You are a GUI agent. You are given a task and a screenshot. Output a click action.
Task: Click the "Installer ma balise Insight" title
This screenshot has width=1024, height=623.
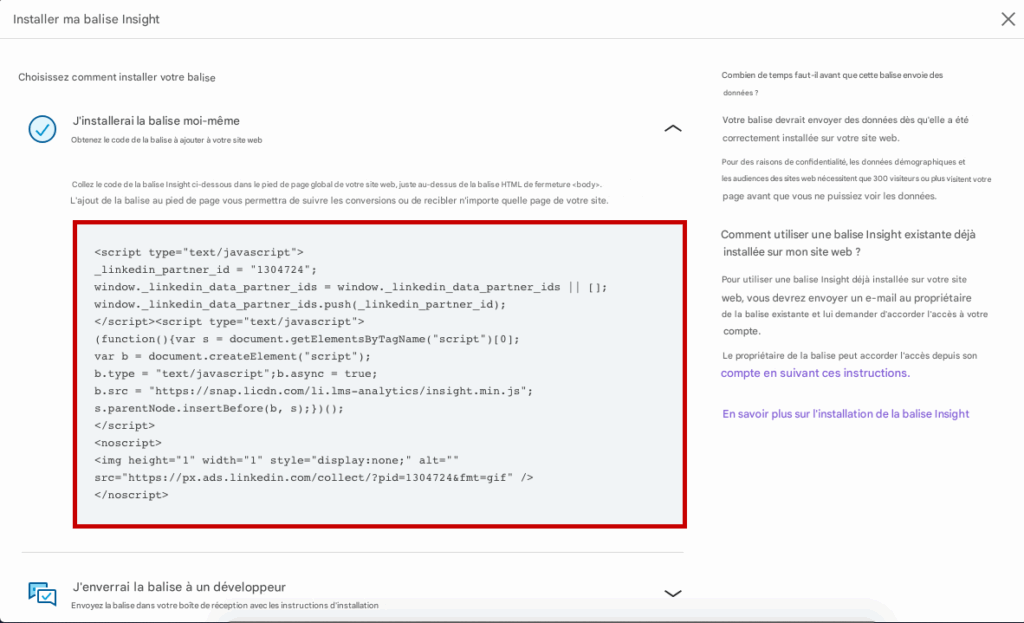pos(86,19)
